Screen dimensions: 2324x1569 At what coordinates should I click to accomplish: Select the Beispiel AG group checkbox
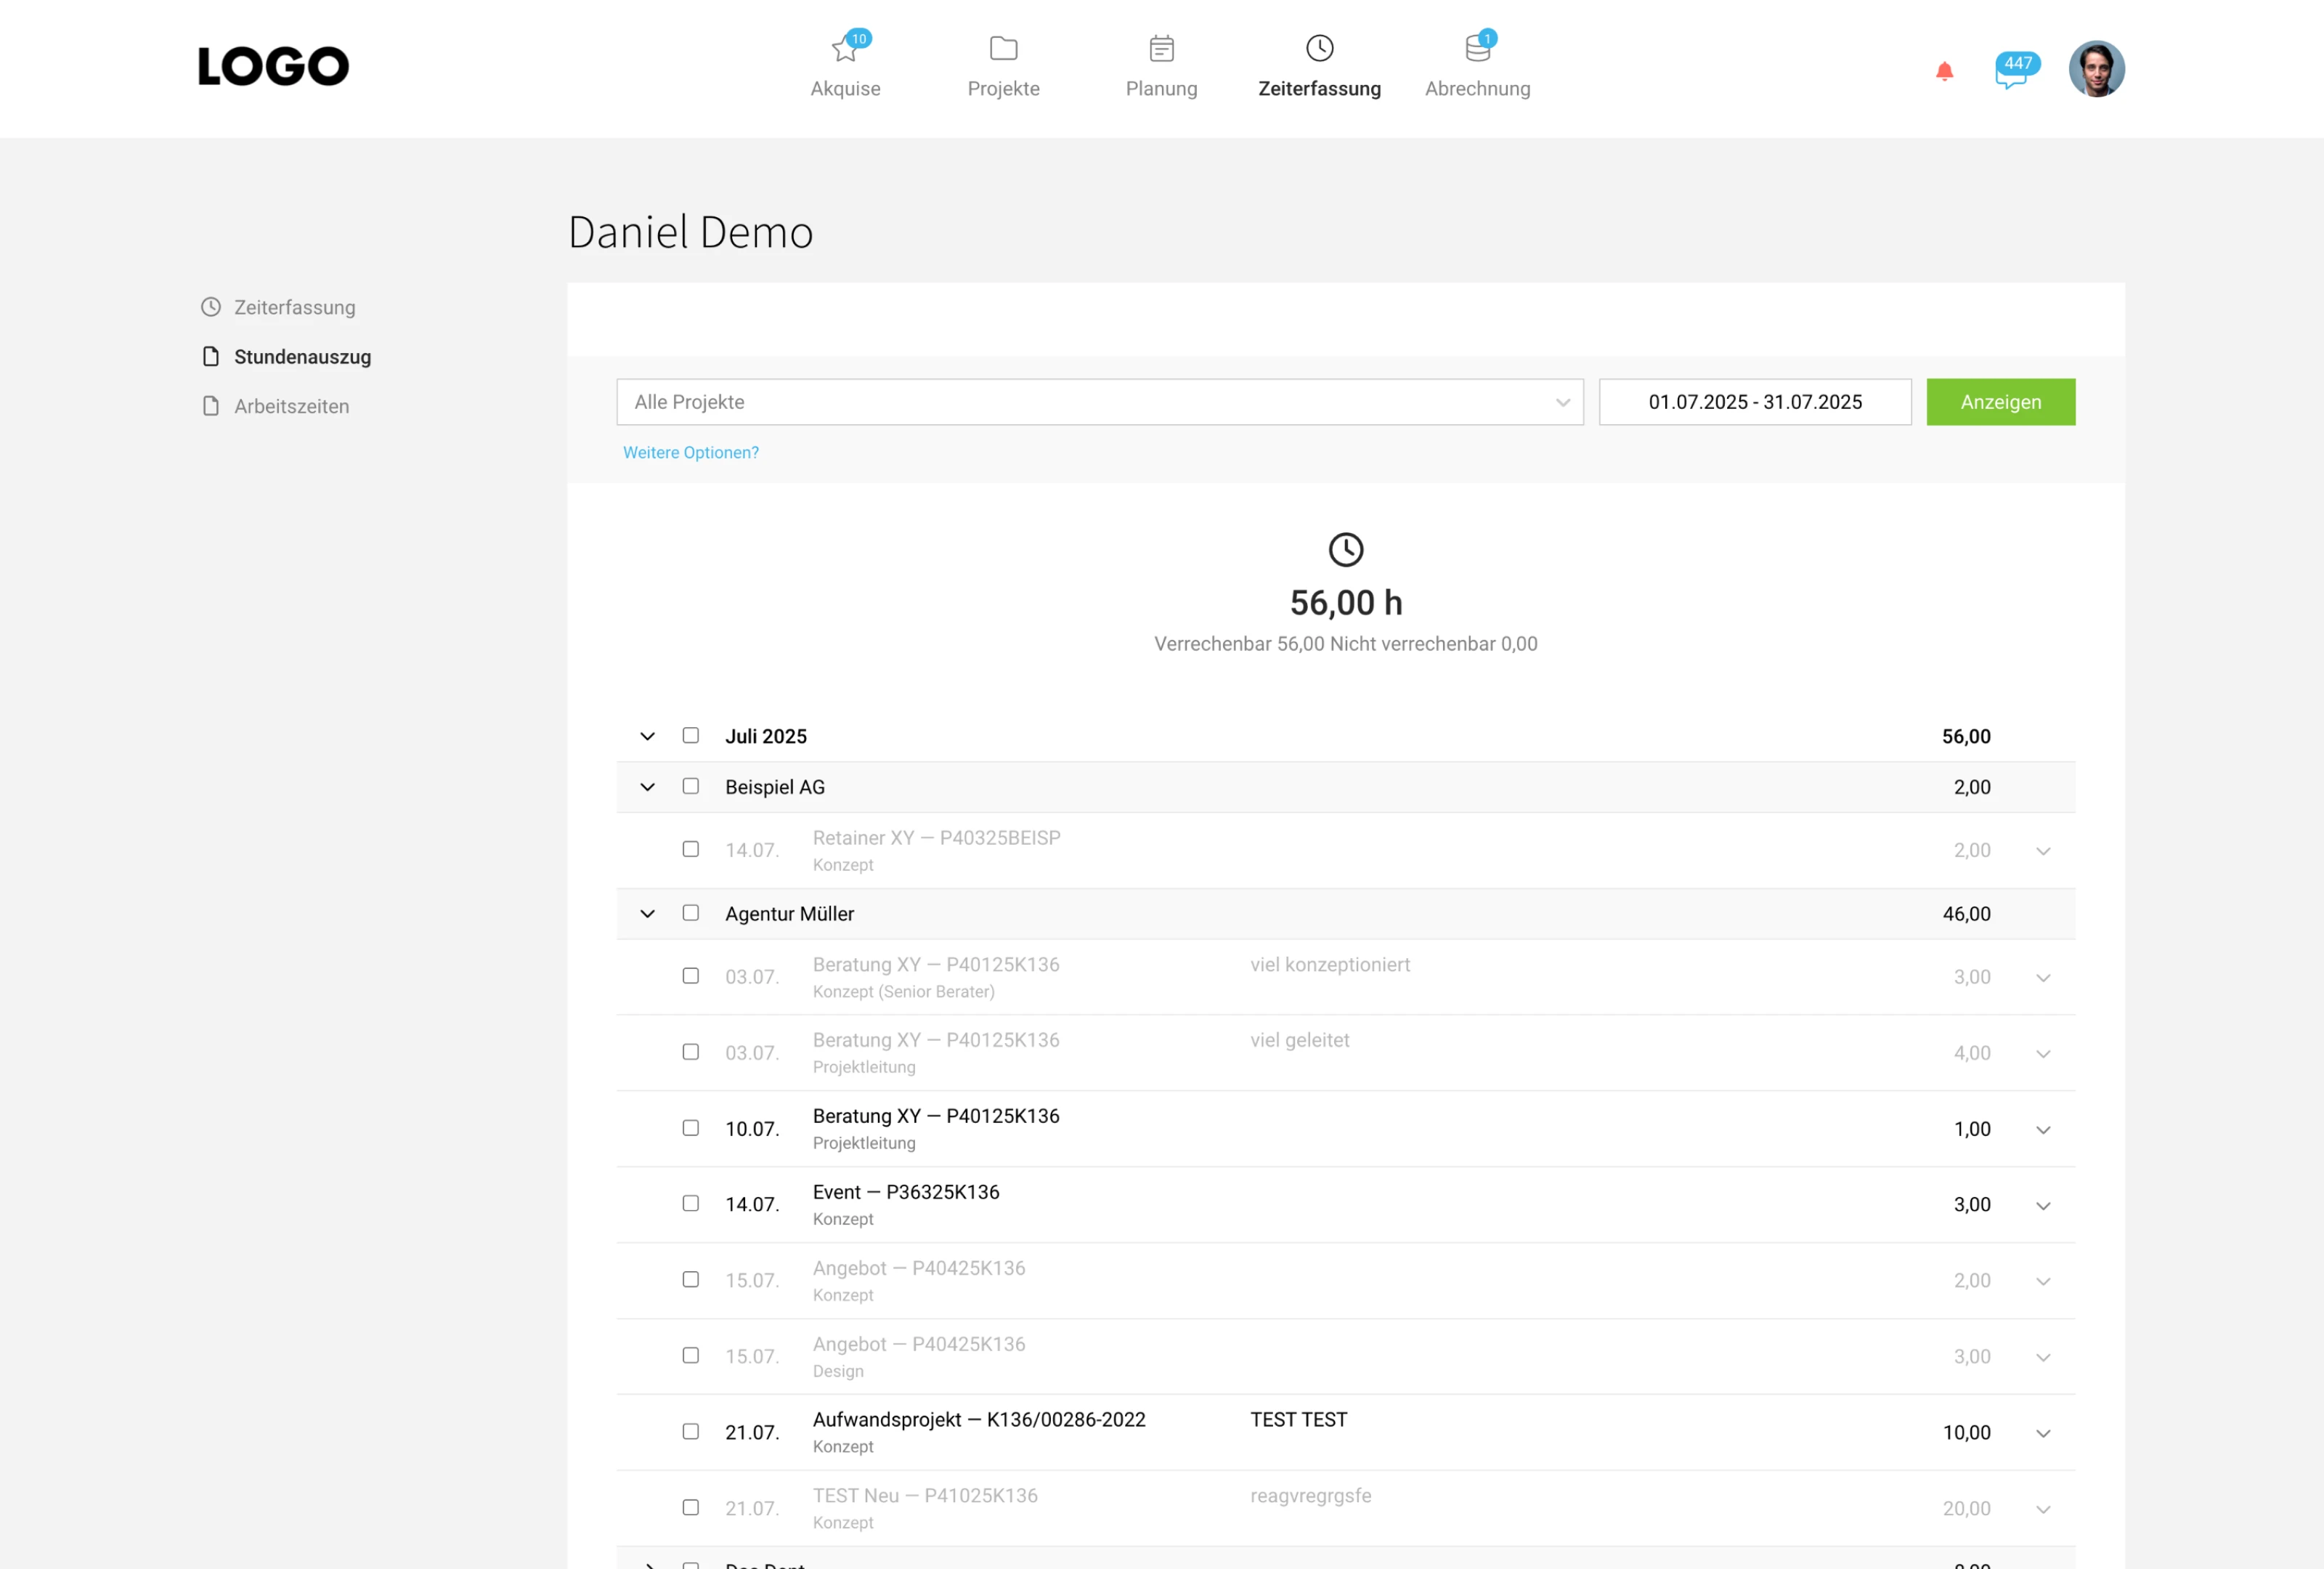pyautogui.click(x=691, y=787)
